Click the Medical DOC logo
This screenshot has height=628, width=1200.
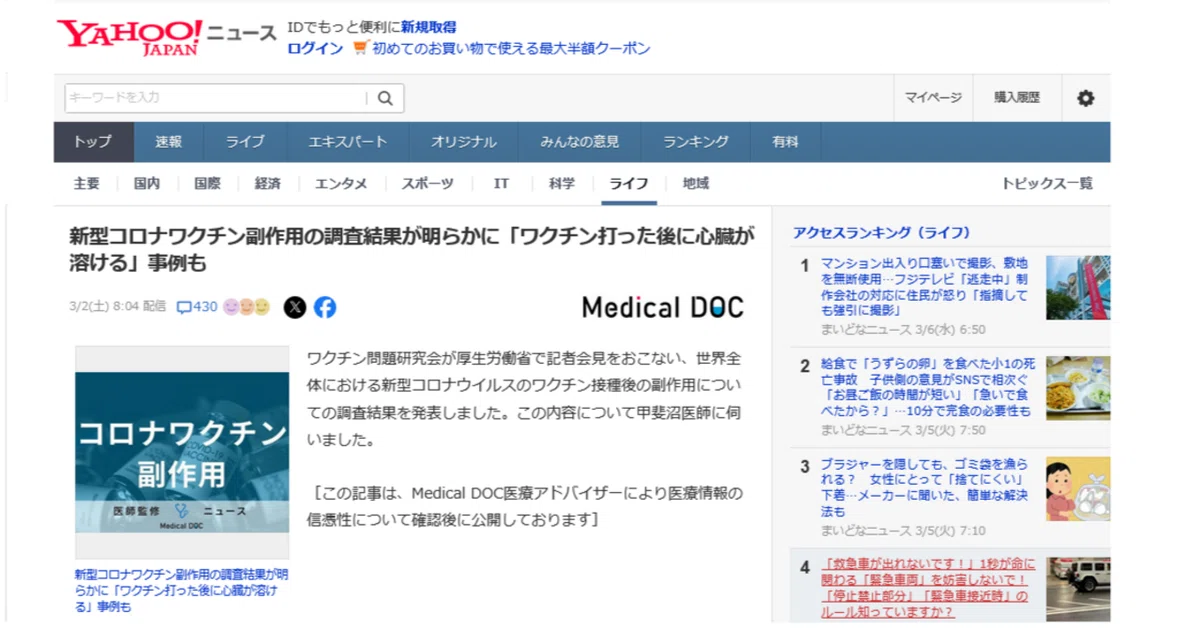point(663,307)
